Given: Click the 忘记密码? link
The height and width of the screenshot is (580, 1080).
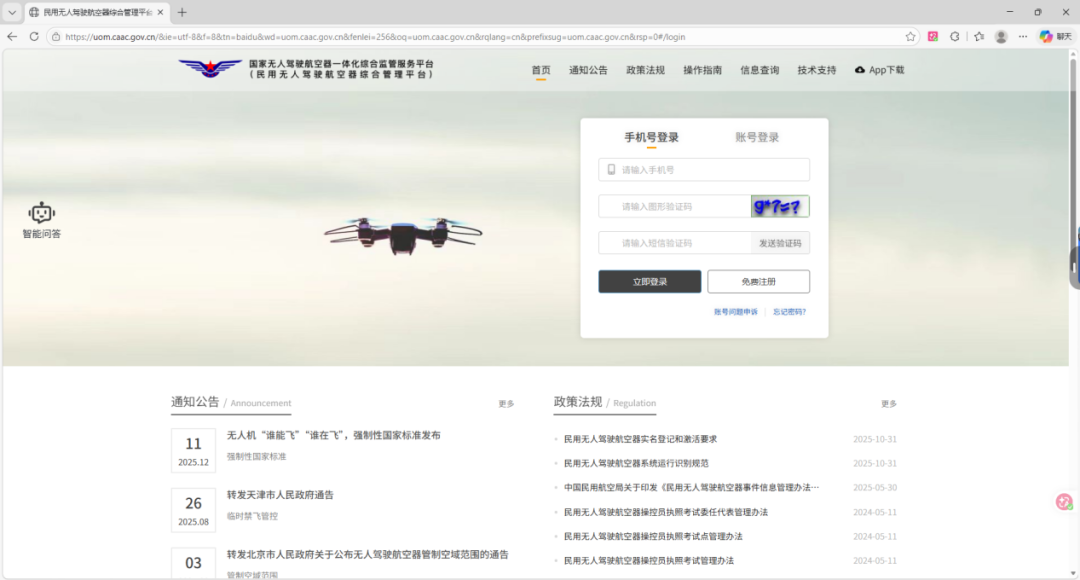Looking at the screenshot, I should tap(789, 312).
